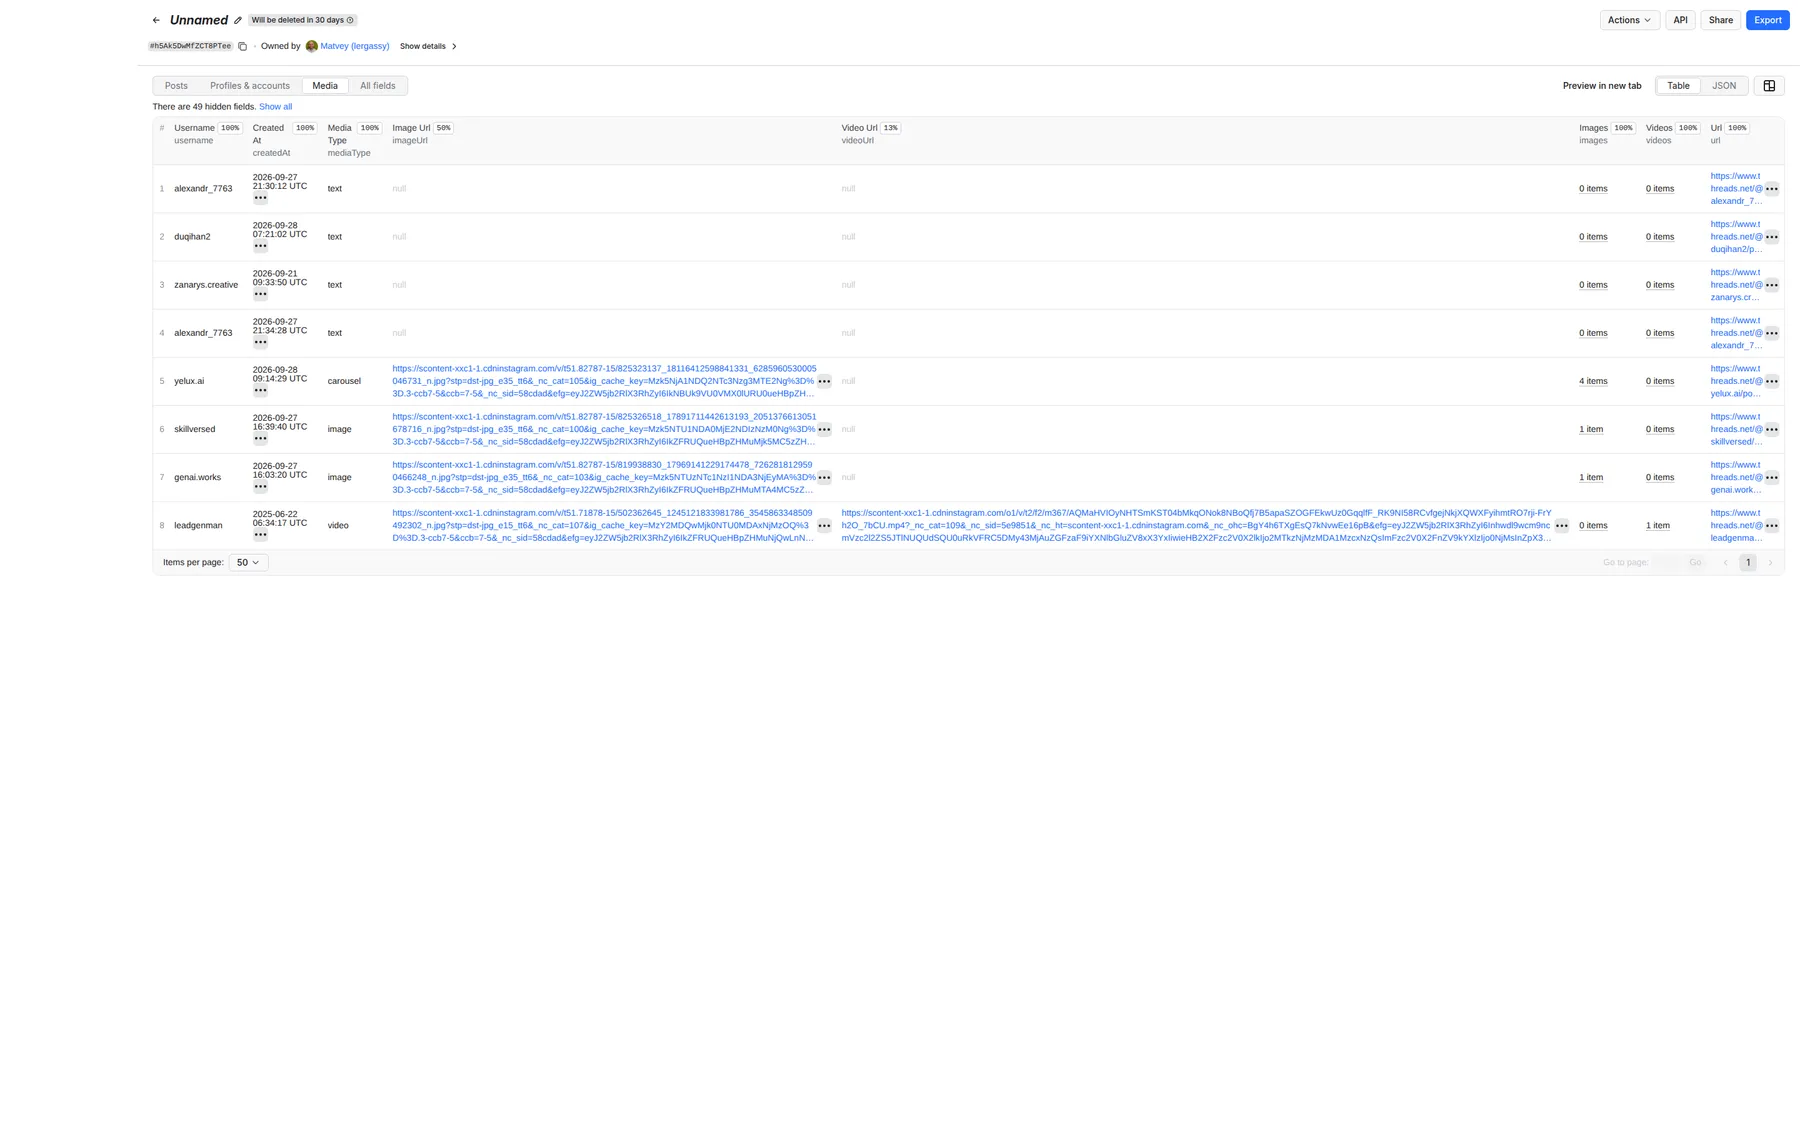Image resolution: width=1800 pixels, height=1129 pixels.
Task: Click the blue Export button
Action: point(1767,20)
